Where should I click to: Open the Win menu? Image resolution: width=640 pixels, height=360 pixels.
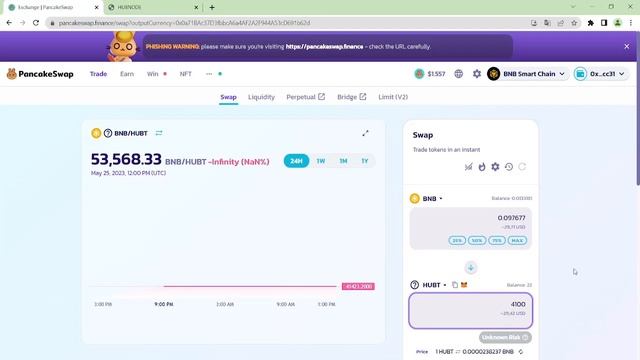153,74
